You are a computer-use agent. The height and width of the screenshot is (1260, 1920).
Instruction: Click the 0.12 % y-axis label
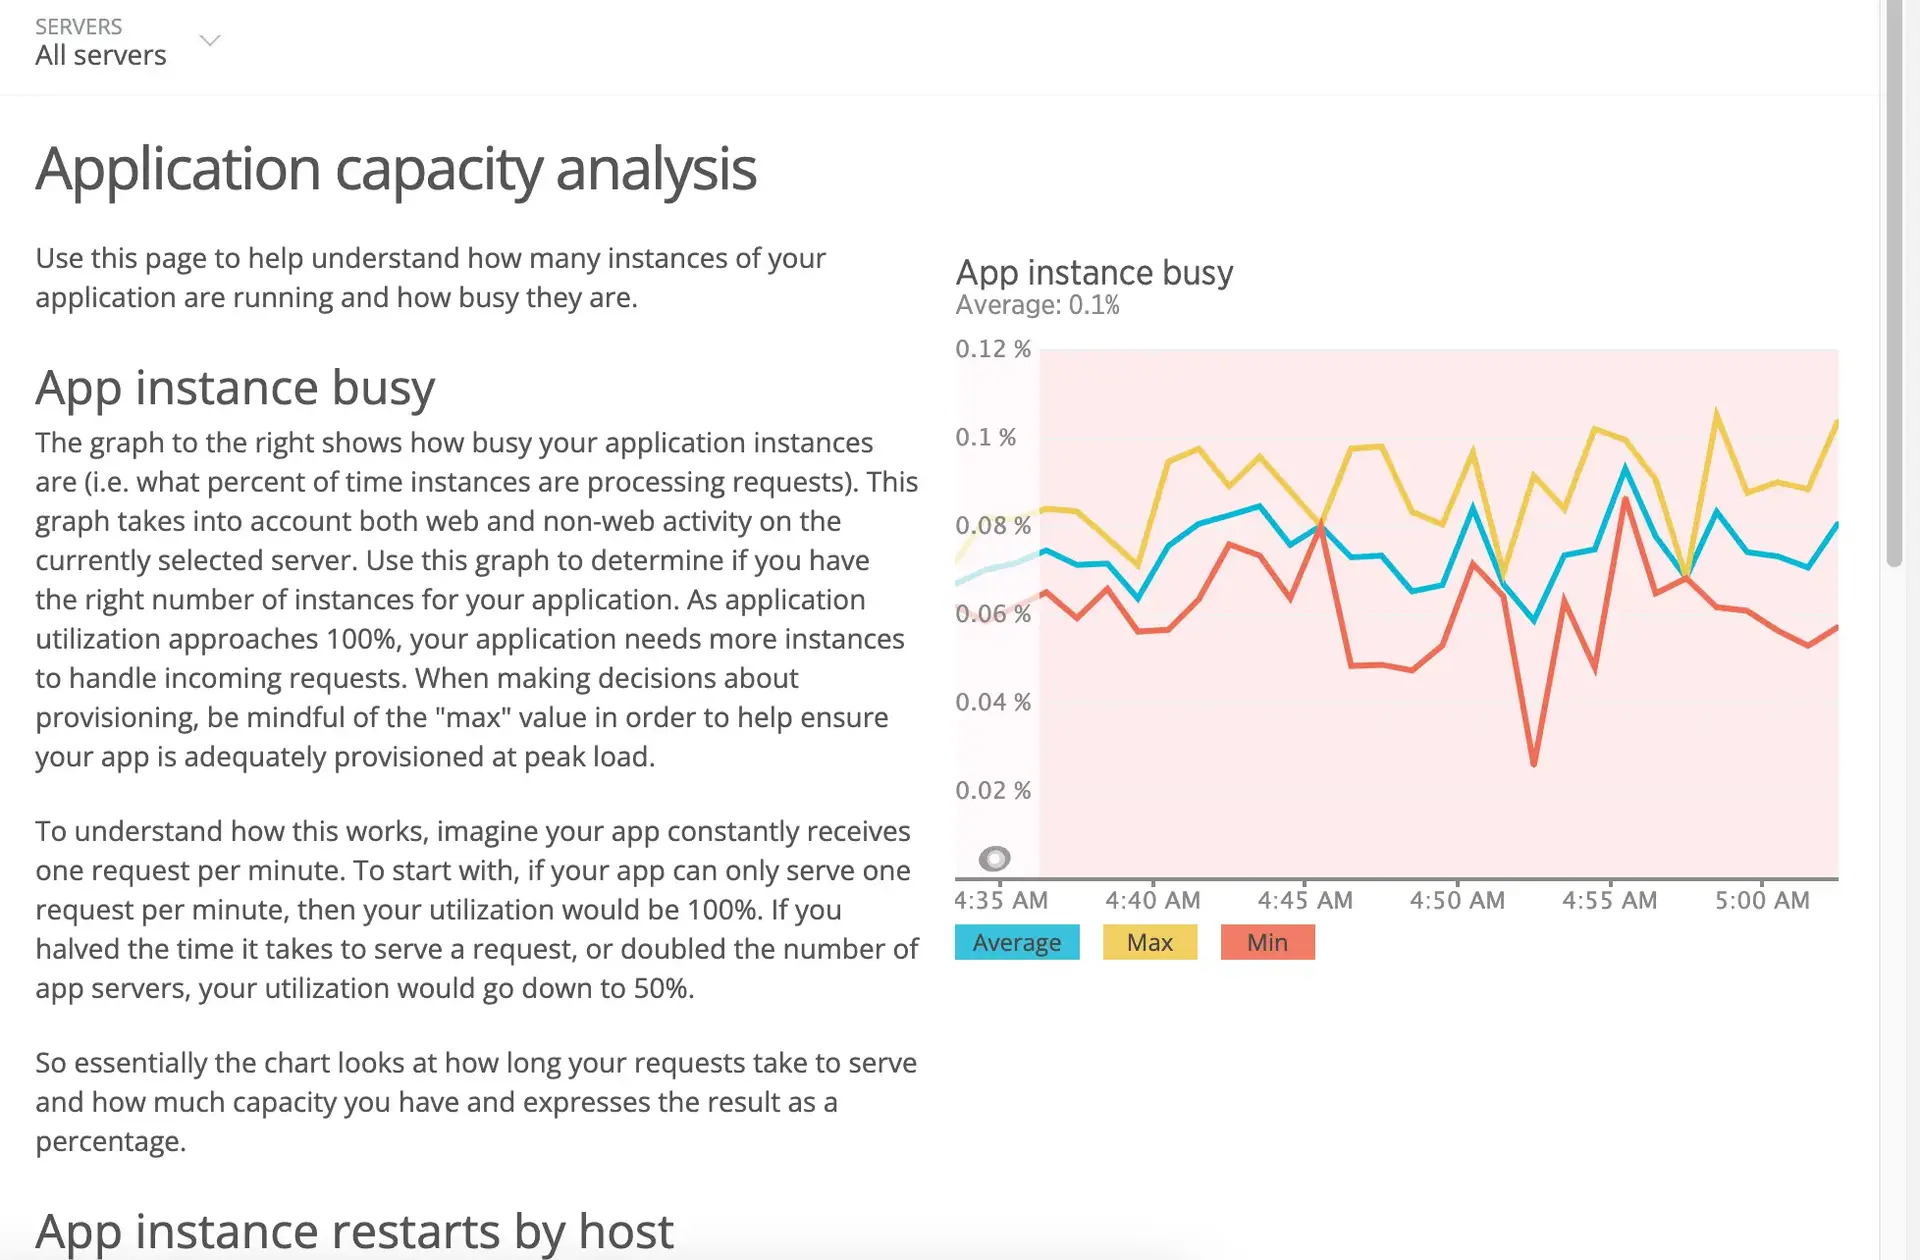click(993, 349)
